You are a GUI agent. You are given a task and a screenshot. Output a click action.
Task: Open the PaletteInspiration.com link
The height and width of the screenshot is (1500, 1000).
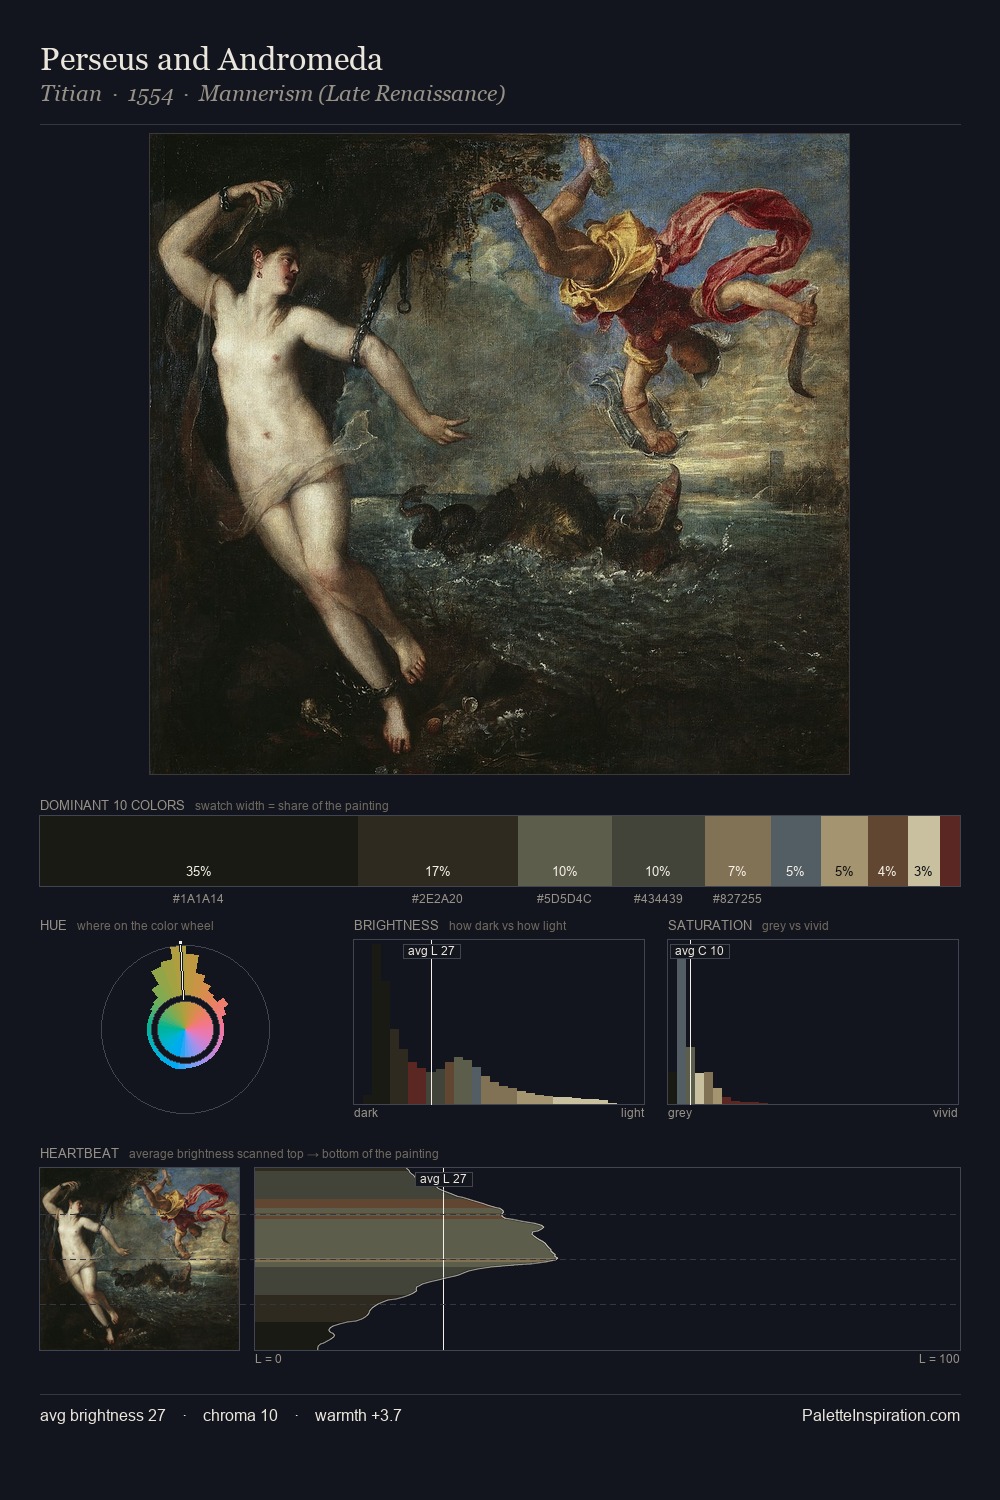pyautogui.click(x=881, y=1415)
